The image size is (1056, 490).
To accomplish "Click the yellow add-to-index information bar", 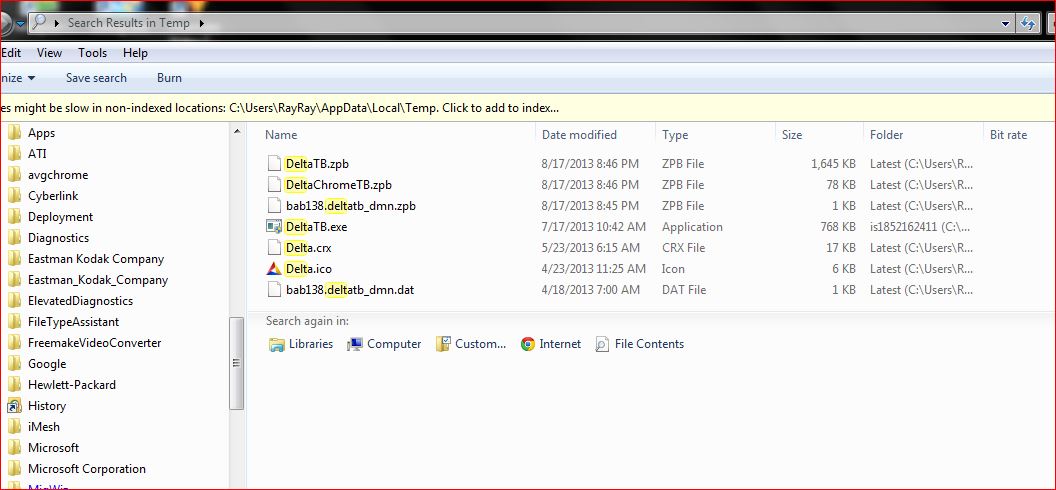I will coord(528,108).
